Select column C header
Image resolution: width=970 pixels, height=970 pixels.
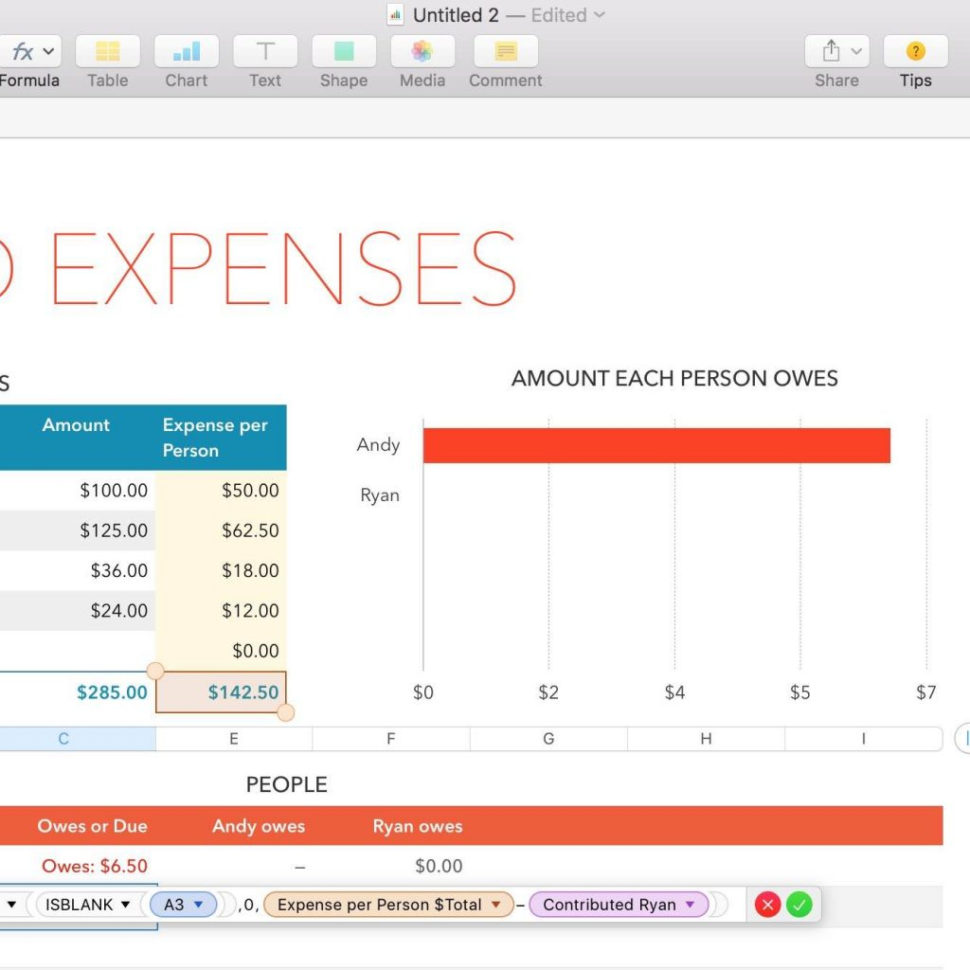63,738
